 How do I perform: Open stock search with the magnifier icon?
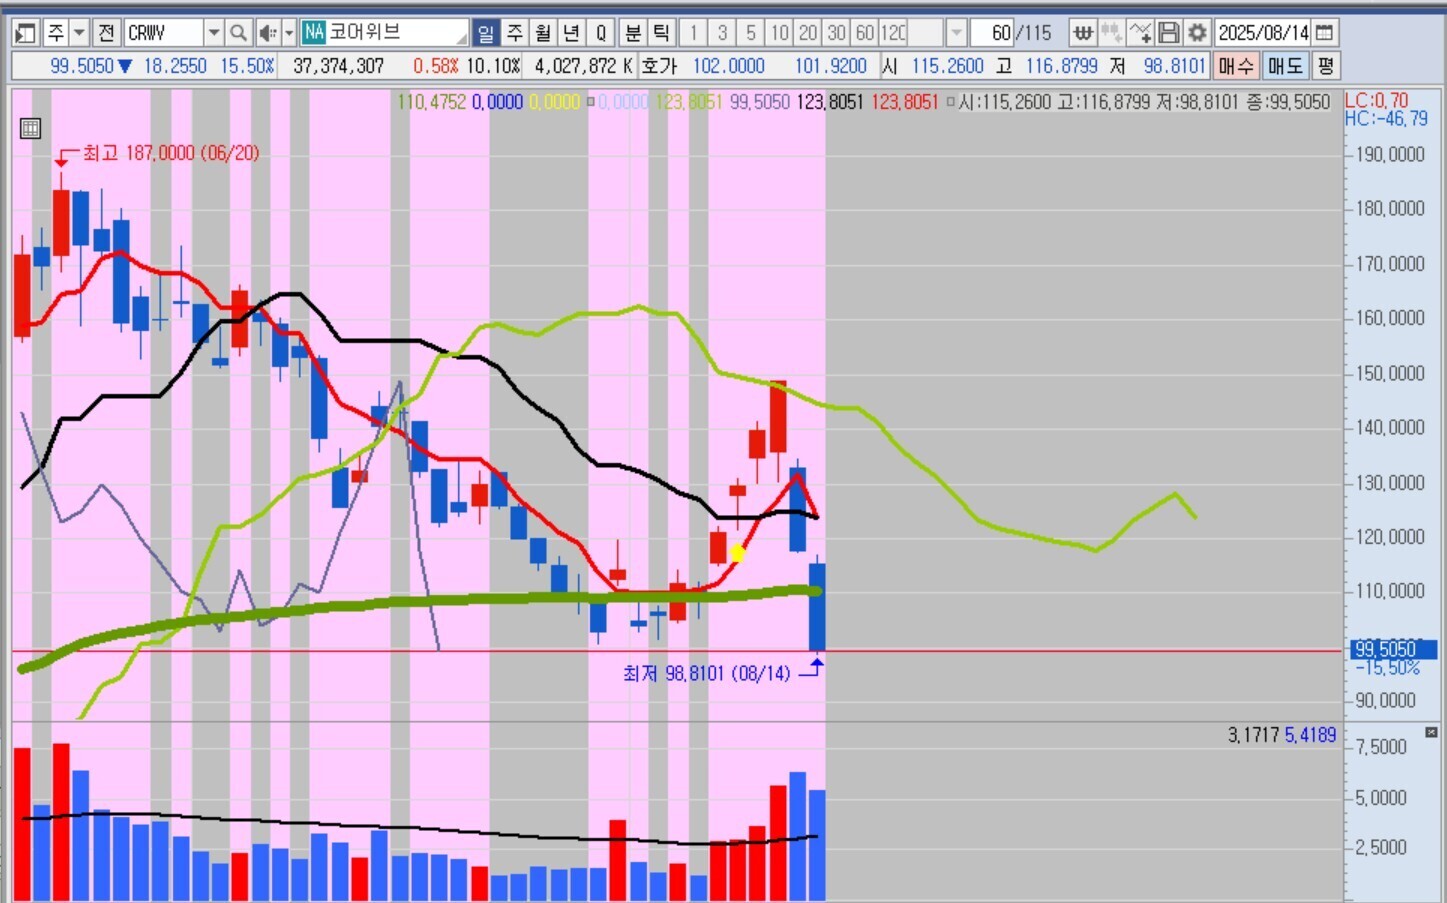pos(238,33)
